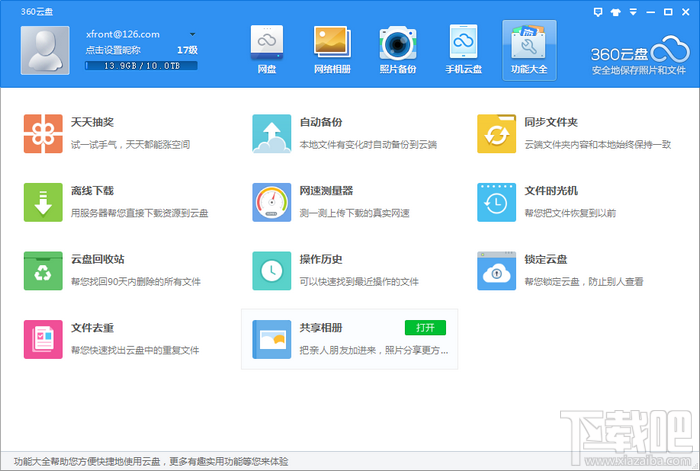This screenshot has height=471, width=700.
Task: Open the main menu triangle icon in title bar
Action: [x=633, y=12]
